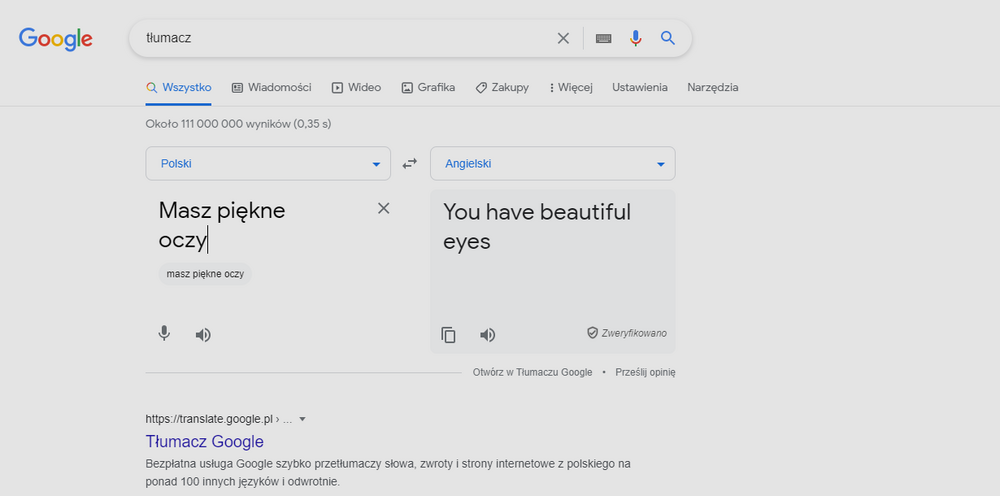Clear the Polish source text
The width and height of the screenshot is (1000, 496).
click(383, 208)
